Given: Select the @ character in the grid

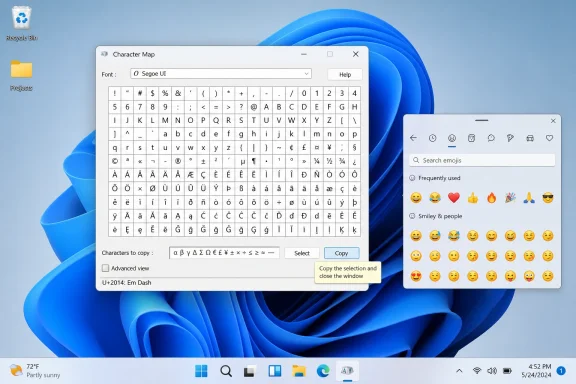Looking at the screenshot, I should [254, 107].
